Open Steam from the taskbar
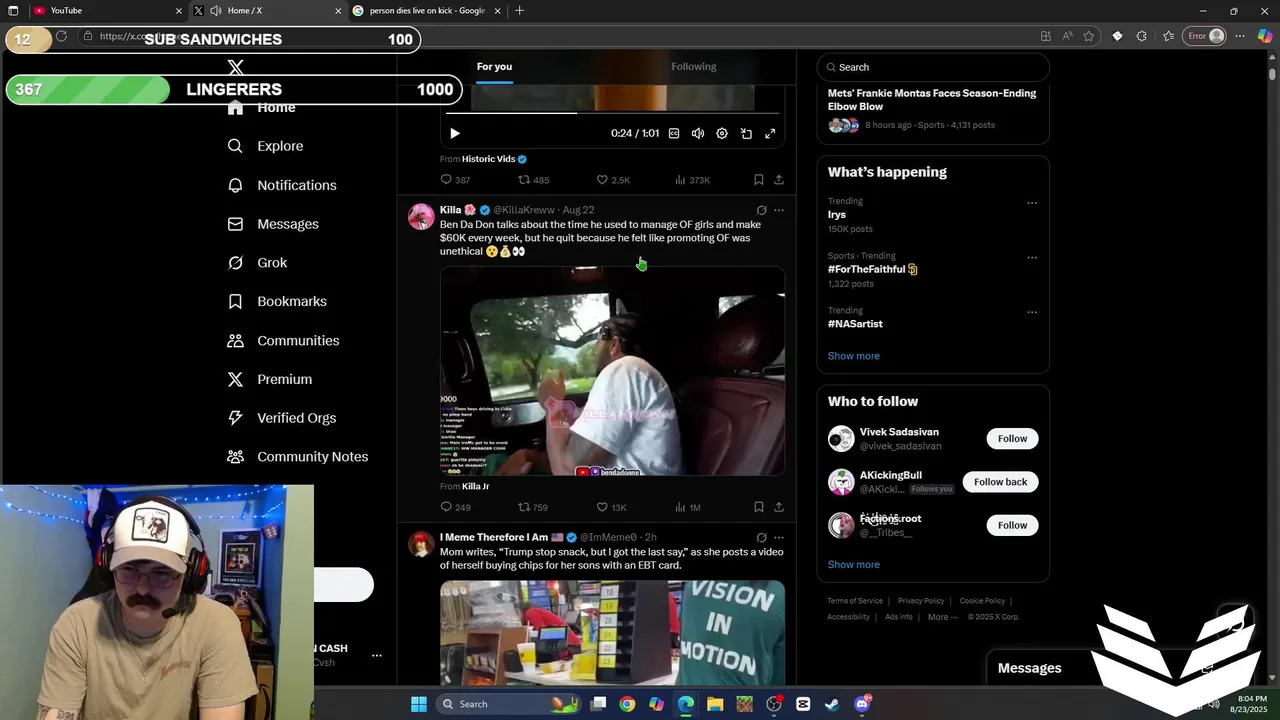 click(832, 704)
